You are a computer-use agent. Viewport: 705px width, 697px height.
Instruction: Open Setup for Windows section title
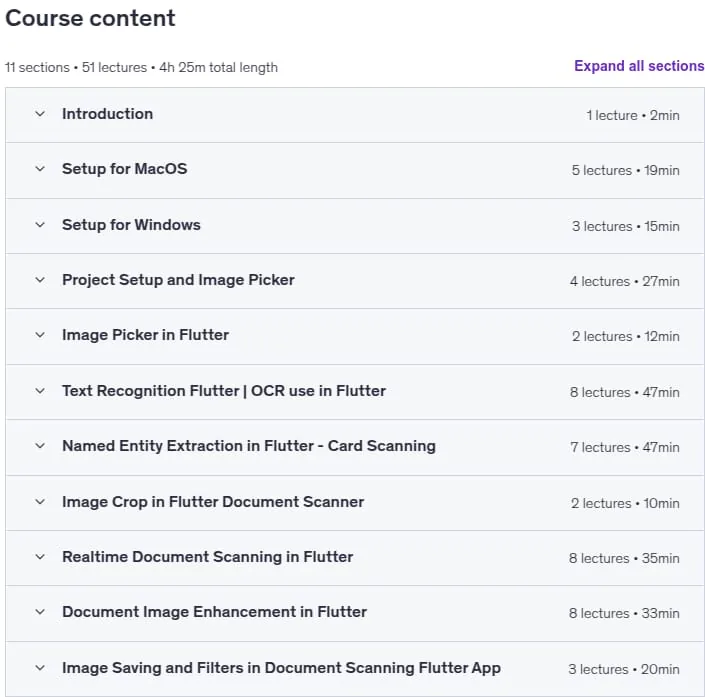(x=131, y=224)
